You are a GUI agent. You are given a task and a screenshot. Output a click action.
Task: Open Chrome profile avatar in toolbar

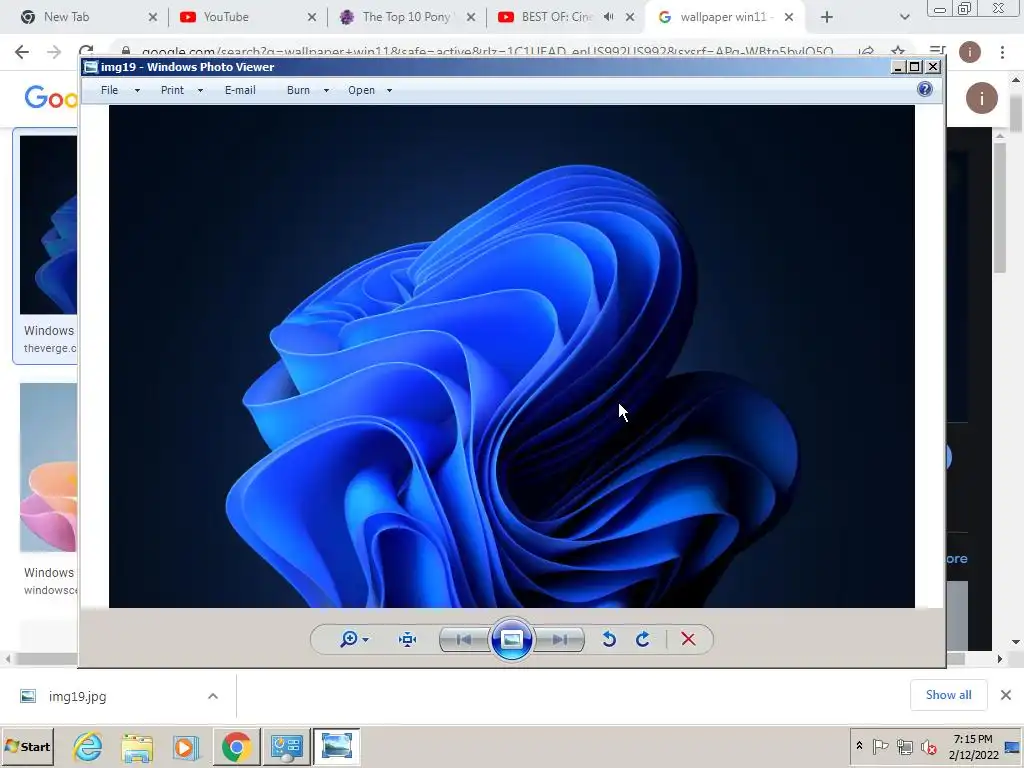coord(970,52)
